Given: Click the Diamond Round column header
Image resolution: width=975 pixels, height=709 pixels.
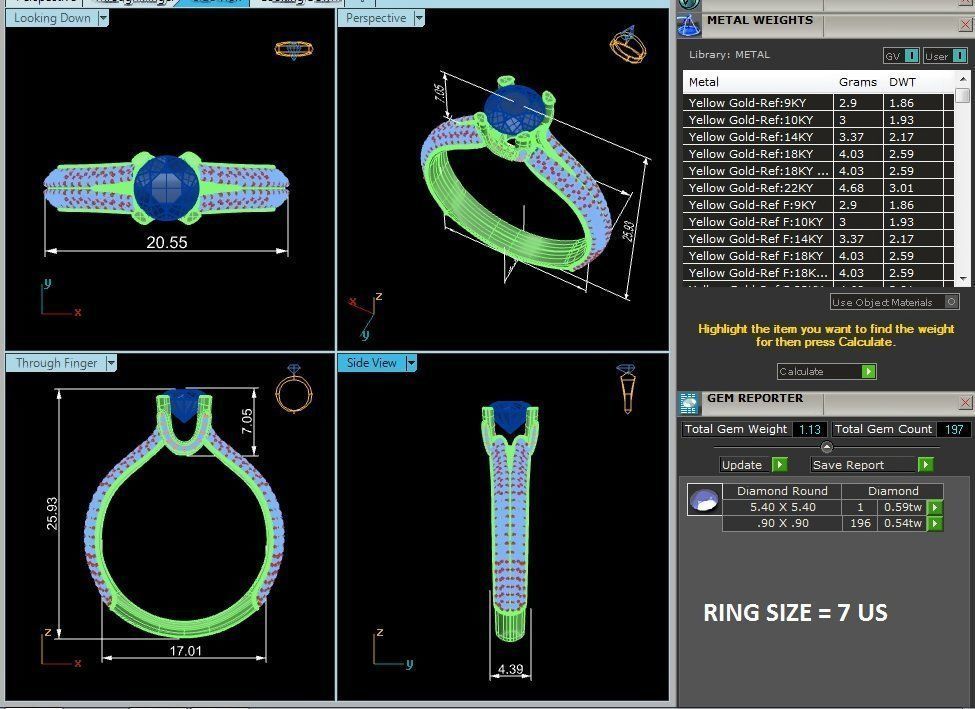Looking at the screenshot, I should click(782, 491).
